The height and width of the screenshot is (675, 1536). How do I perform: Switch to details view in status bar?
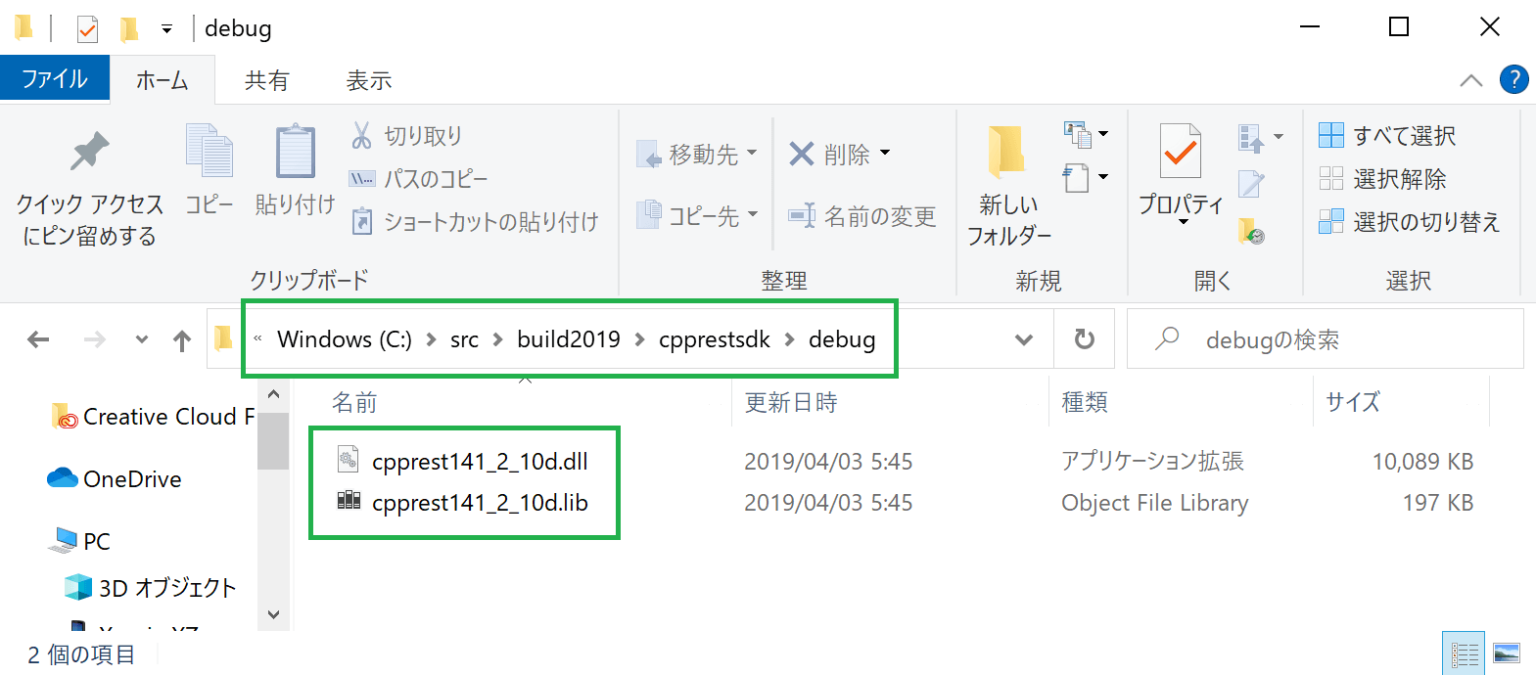[1463, 652]
